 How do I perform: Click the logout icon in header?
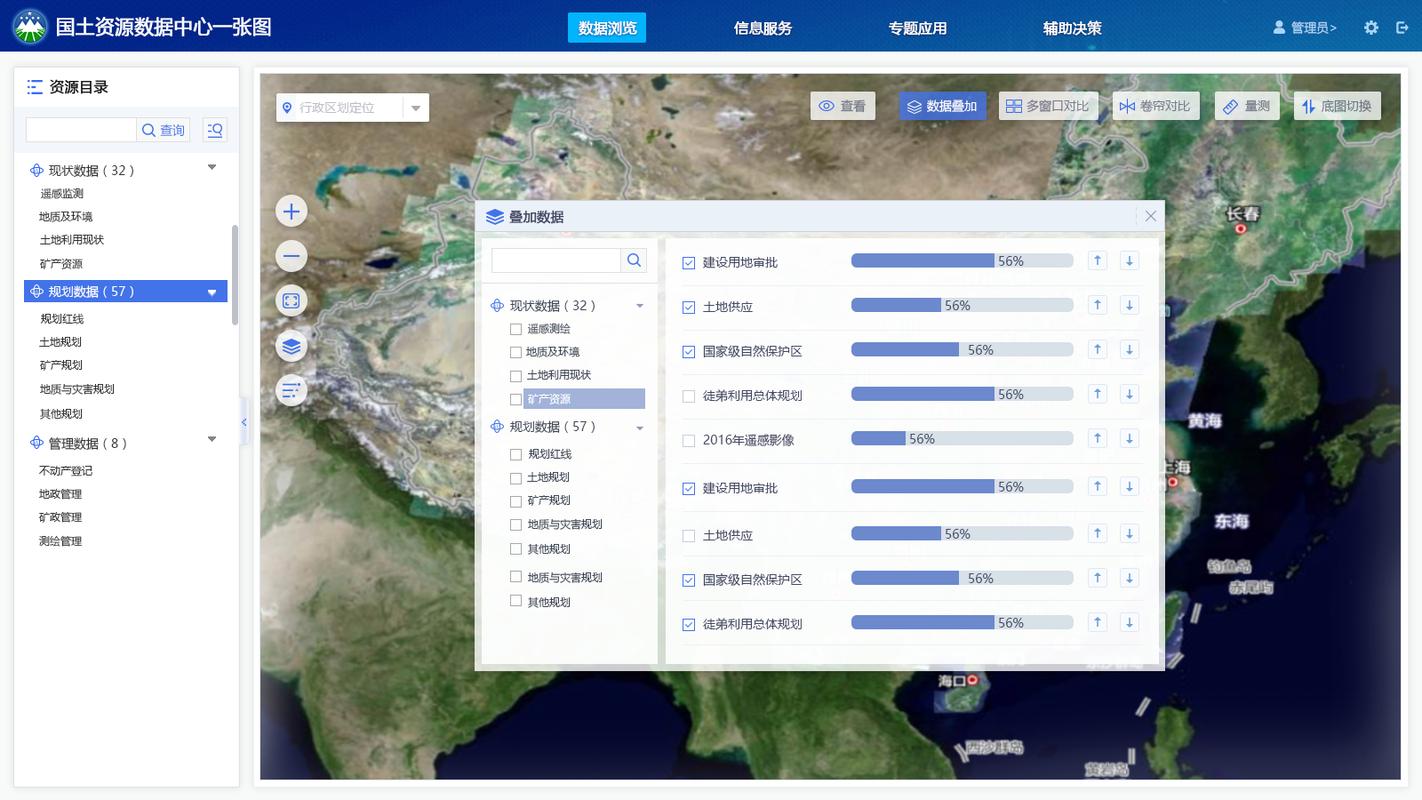[1402, 28]
